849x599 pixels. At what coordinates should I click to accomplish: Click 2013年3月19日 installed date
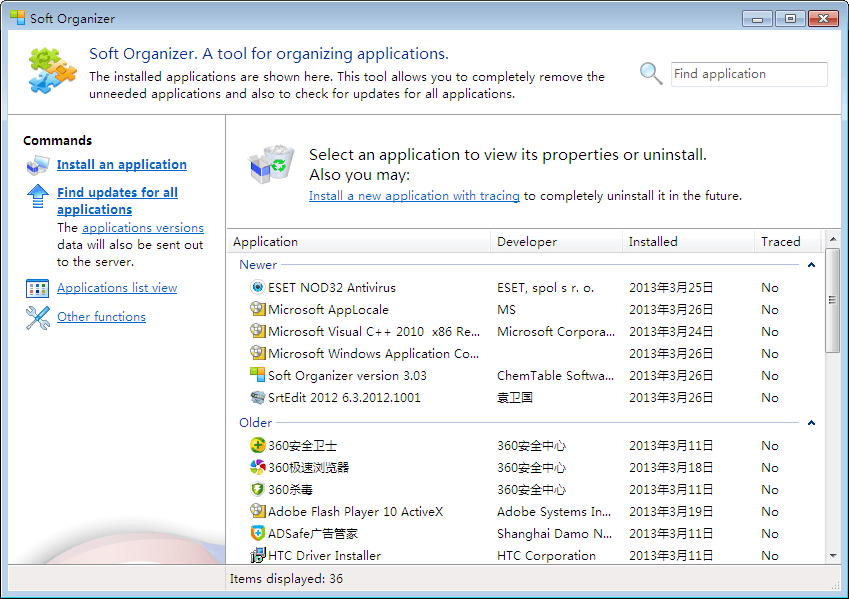(x=671, y=512)
